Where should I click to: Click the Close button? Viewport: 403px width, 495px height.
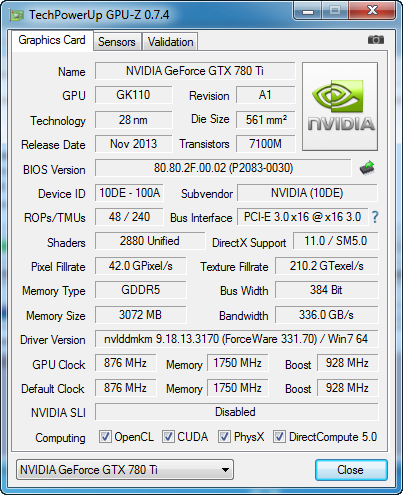click(351, 470)
